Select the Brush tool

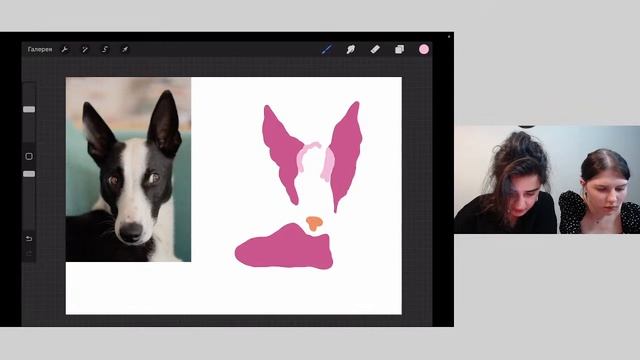(327, 49)
